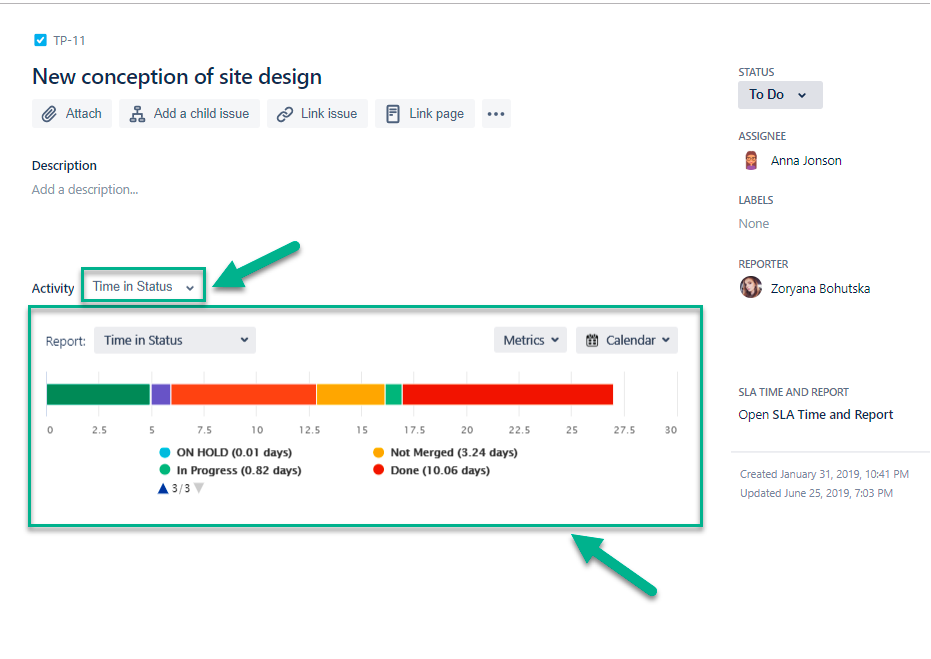Viewport: 931px width, 659px height.
Task: Toggle Not Merged legend series
Action: click(445, 453)
